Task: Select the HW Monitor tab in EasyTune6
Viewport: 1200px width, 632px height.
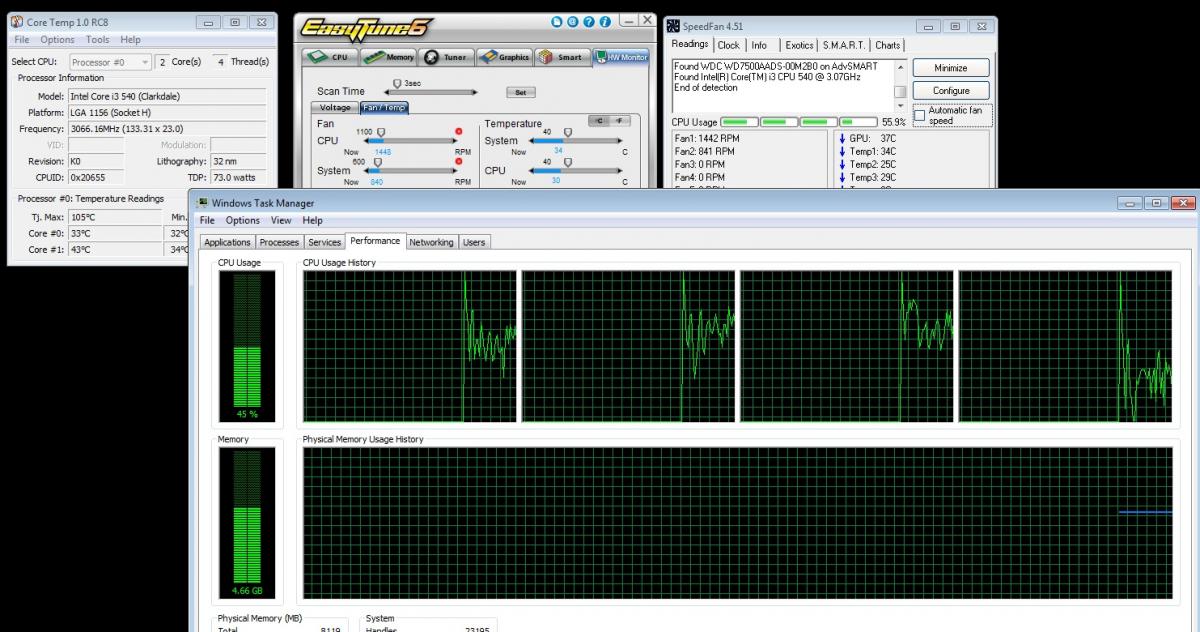Action: coord(620,57)
